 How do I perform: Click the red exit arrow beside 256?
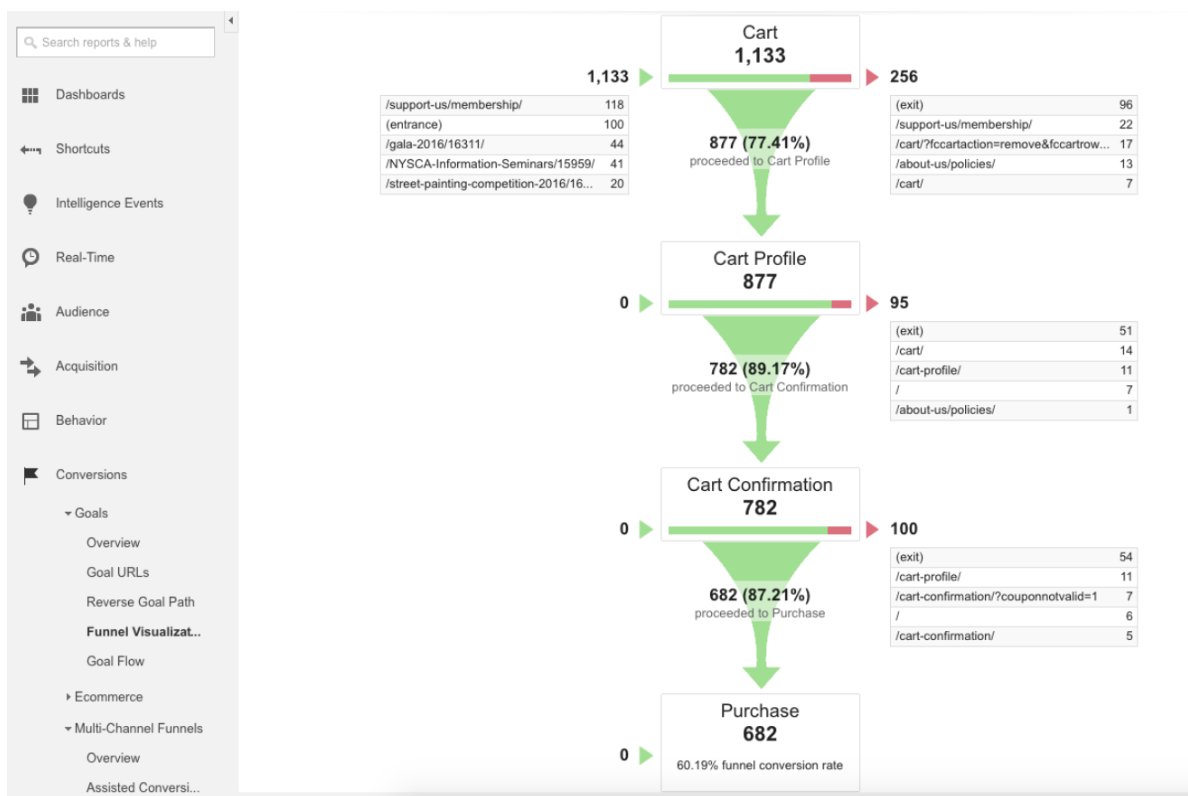872,77
